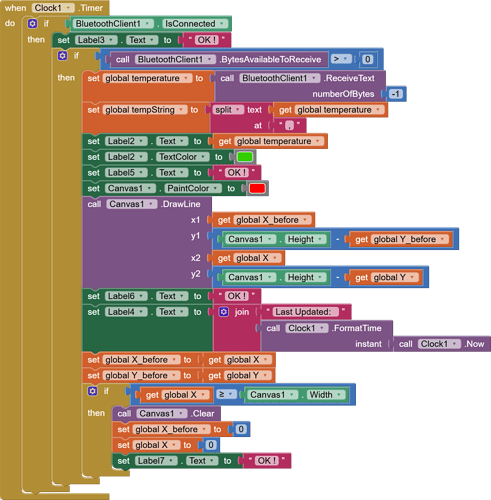This screenshot has width=491, height=500.
Task: Open the greater-than operator dropdown
Action: 341,59
